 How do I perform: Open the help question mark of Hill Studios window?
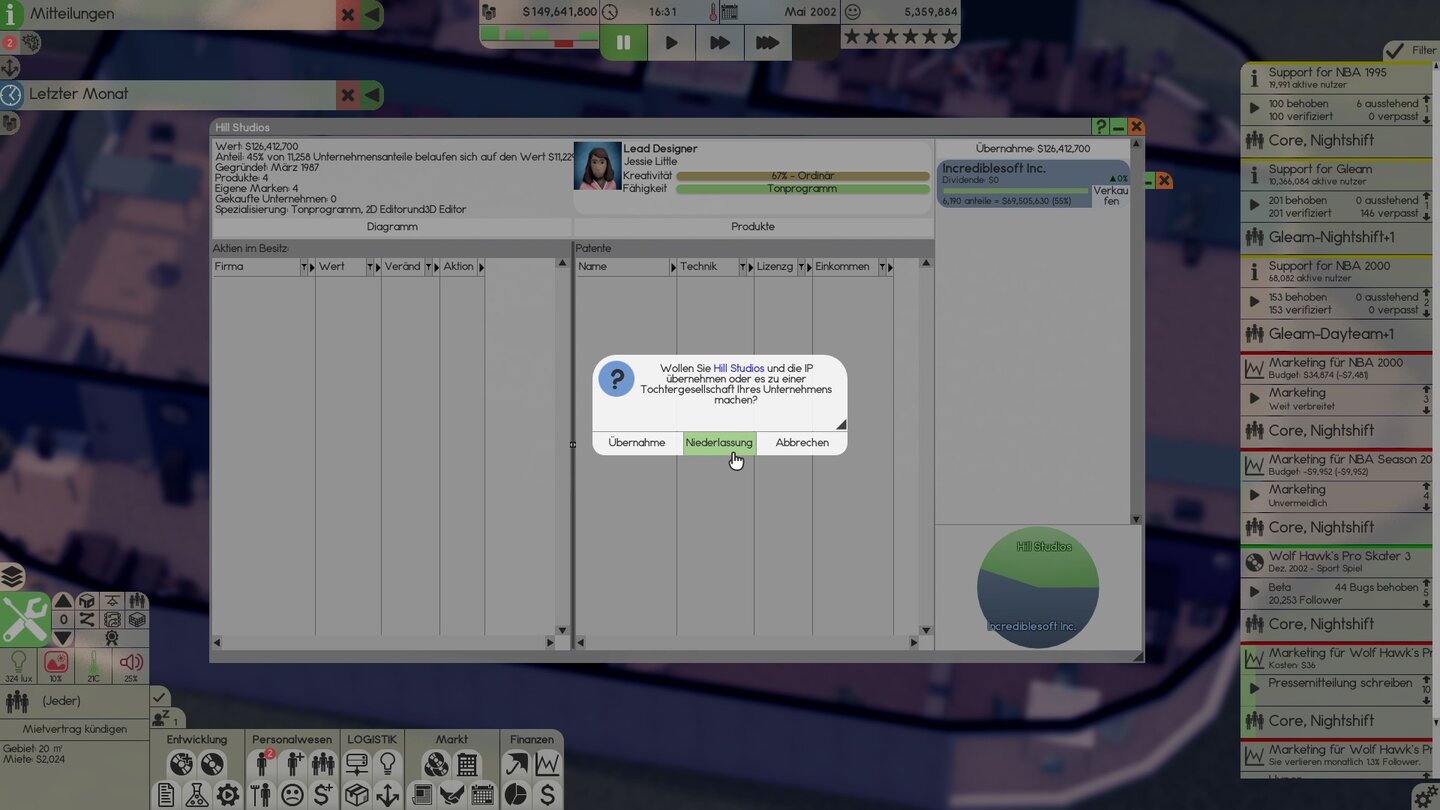click(x=1101, y=127)
